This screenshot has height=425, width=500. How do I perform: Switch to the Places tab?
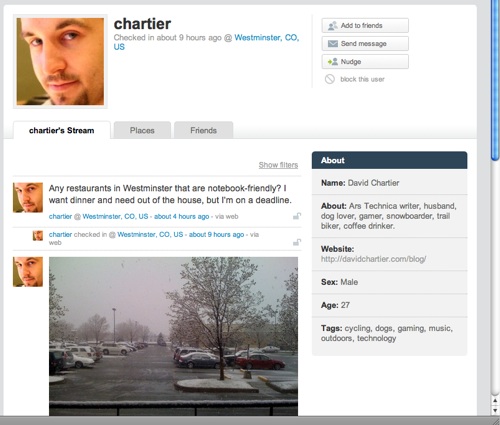pos(142,130)
